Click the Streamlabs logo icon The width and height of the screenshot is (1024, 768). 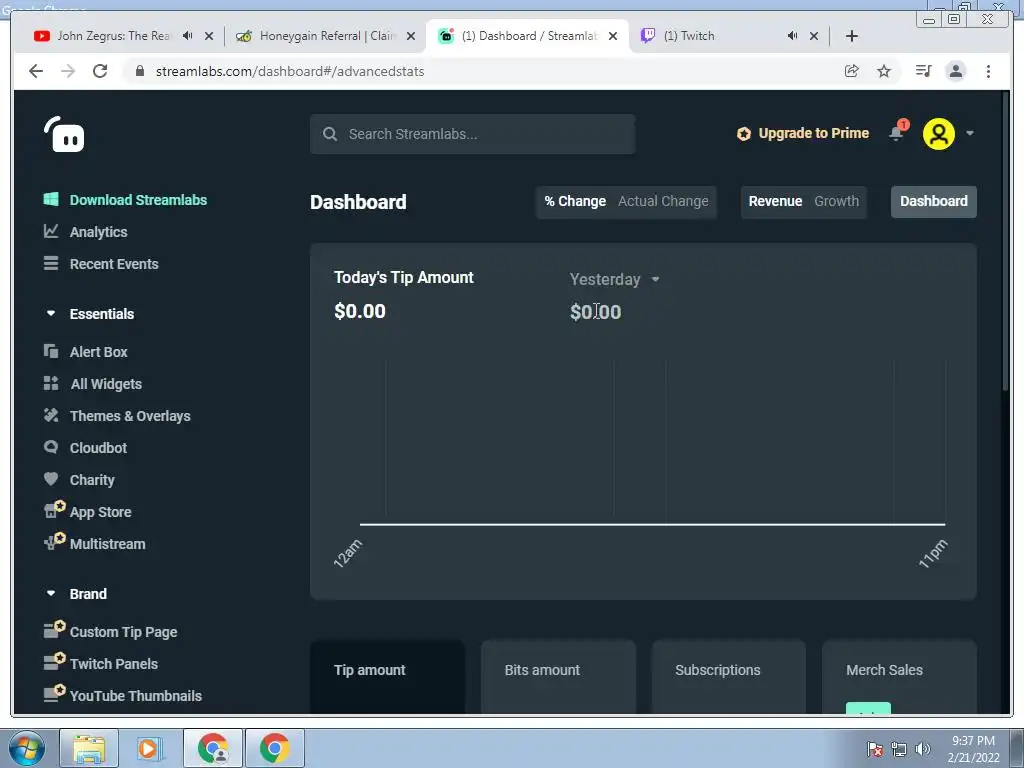point(64,135)
